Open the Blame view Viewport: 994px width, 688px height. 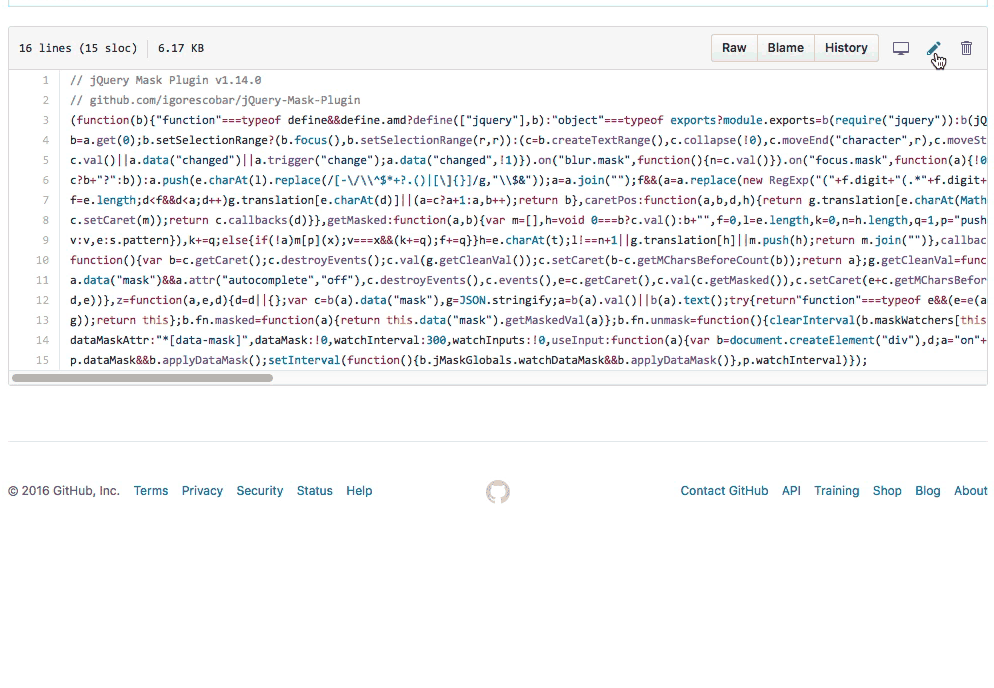[x=785, y=48]
